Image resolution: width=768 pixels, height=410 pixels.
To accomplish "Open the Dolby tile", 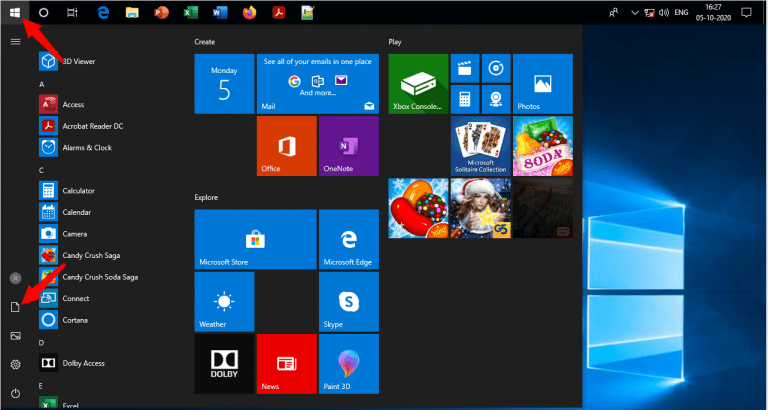I will coord(224,364).
